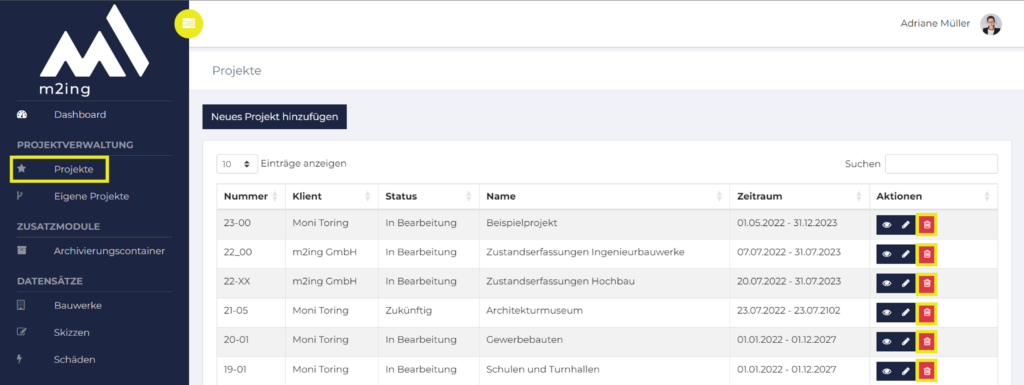Click Zukünftig status cell
1024x385 pixels.
(409, 311)
